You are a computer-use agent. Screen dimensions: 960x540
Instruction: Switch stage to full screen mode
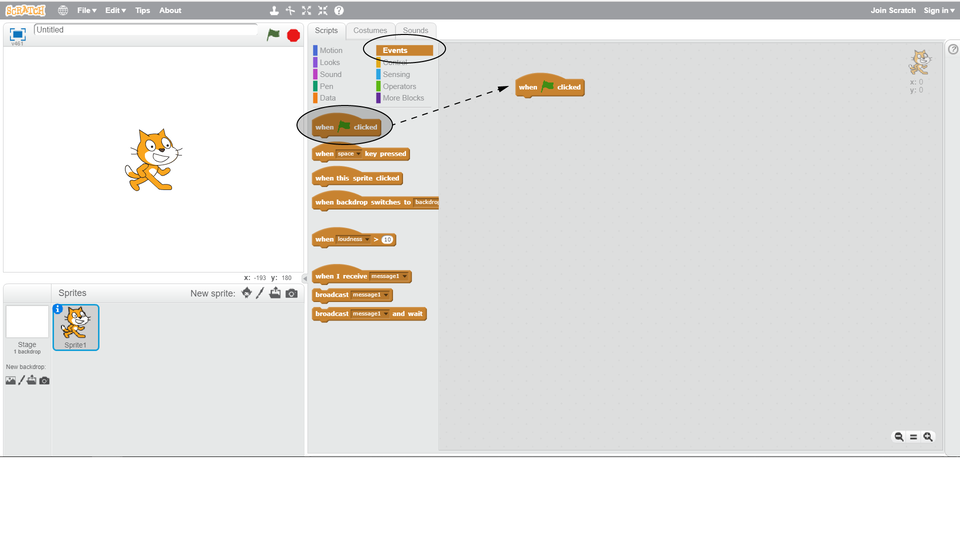coord(17,34)
